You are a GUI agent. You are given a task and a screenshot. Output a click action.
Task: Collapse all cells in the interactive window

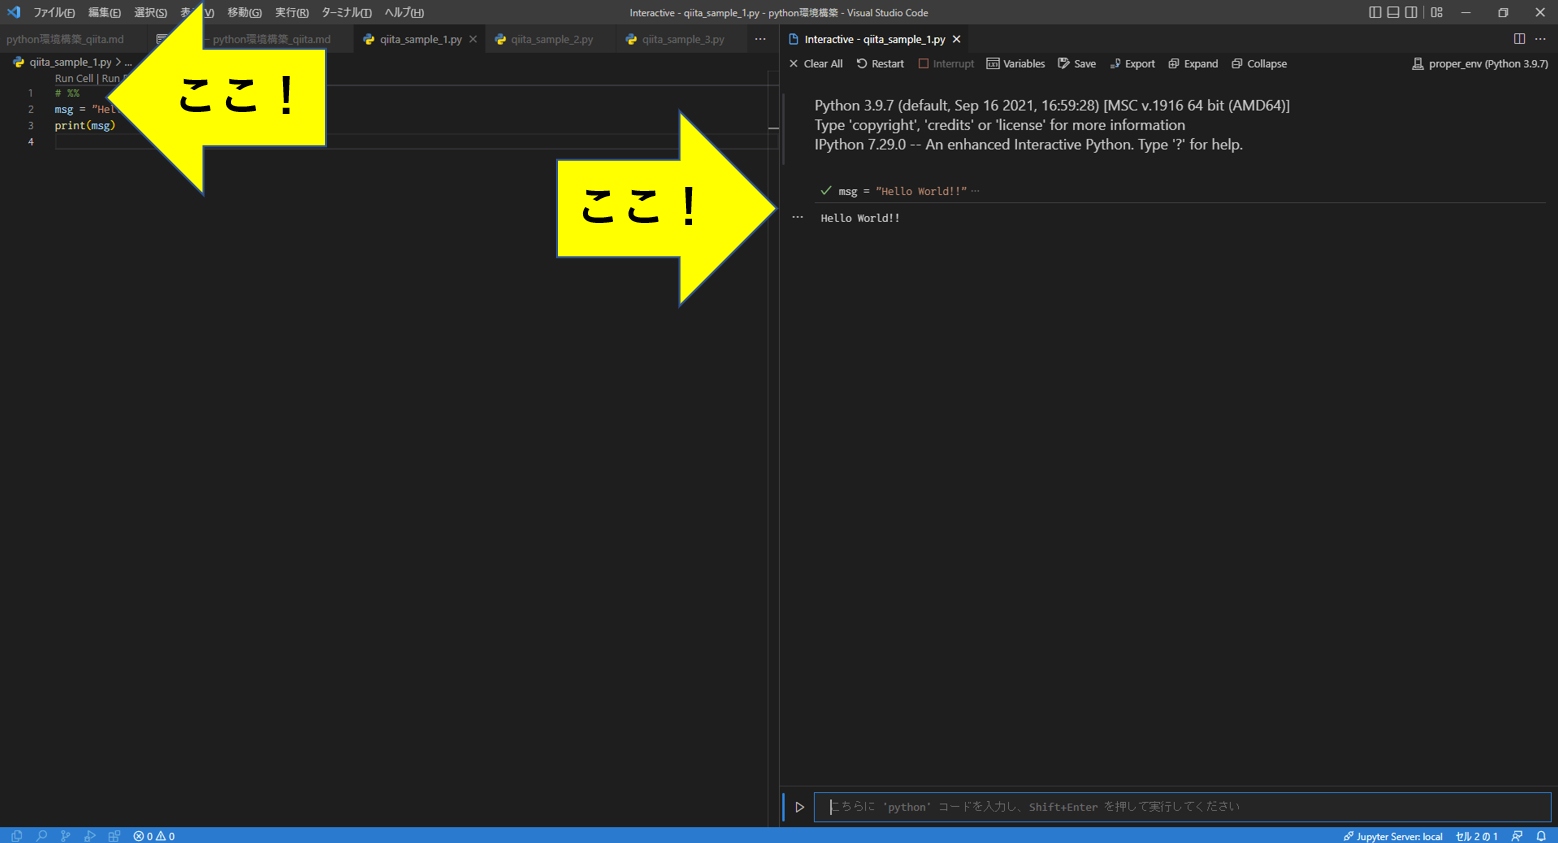pos(1259,63)
